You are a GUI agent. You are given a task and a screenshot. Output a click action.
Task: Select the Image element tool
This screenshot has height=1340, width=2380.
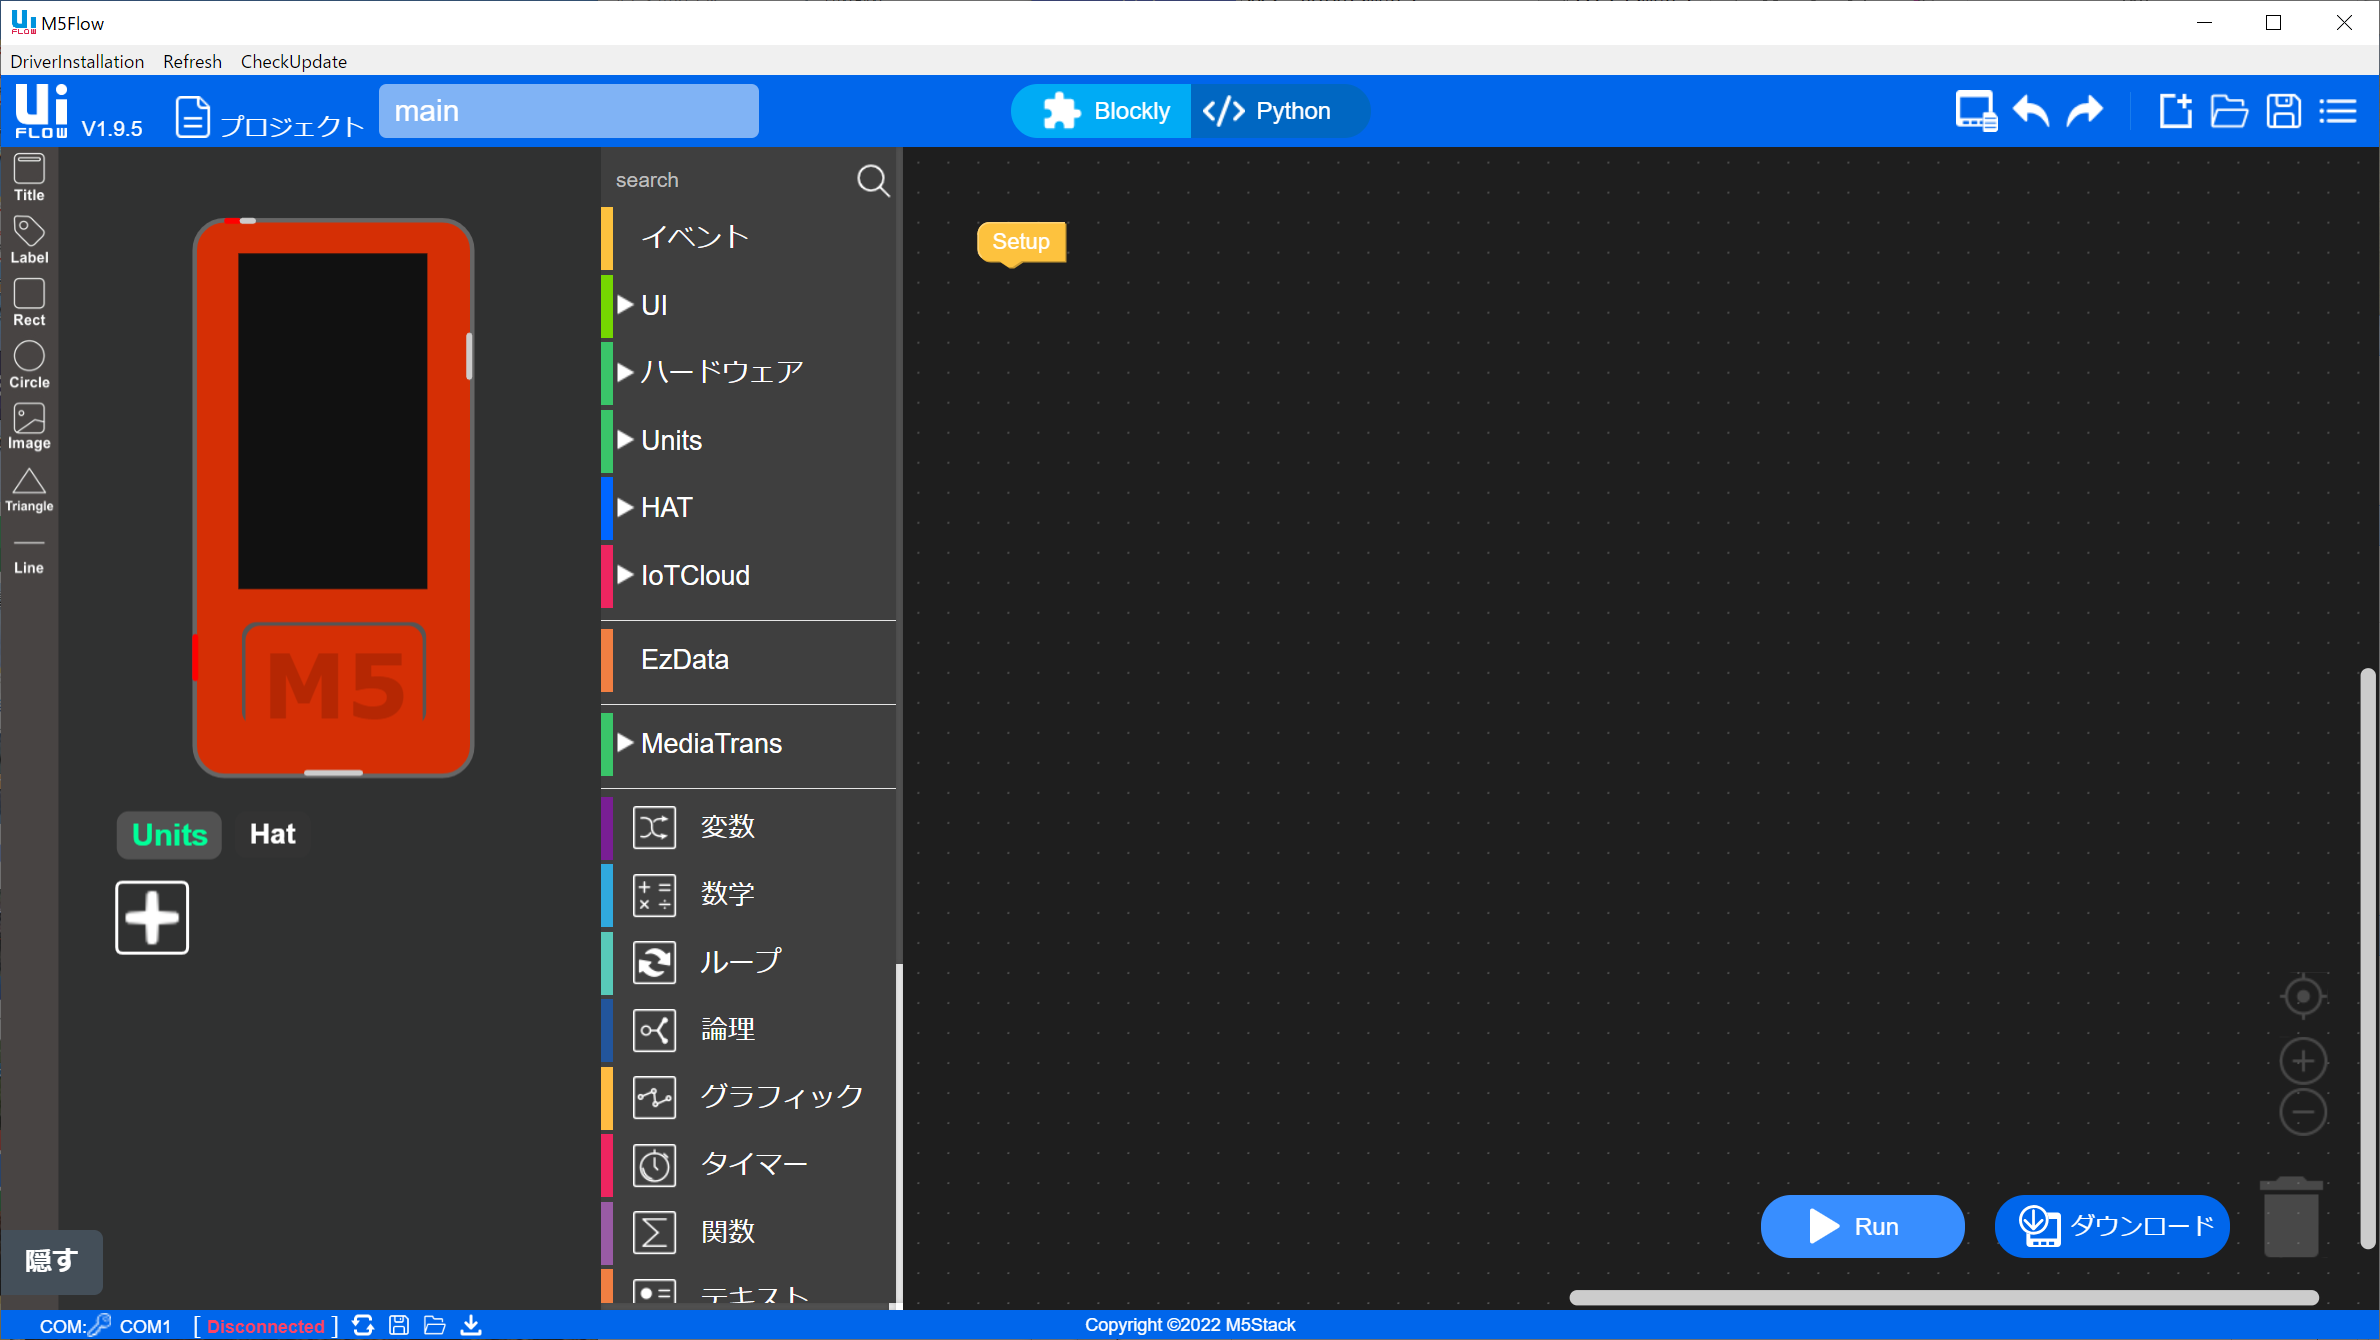29,427
